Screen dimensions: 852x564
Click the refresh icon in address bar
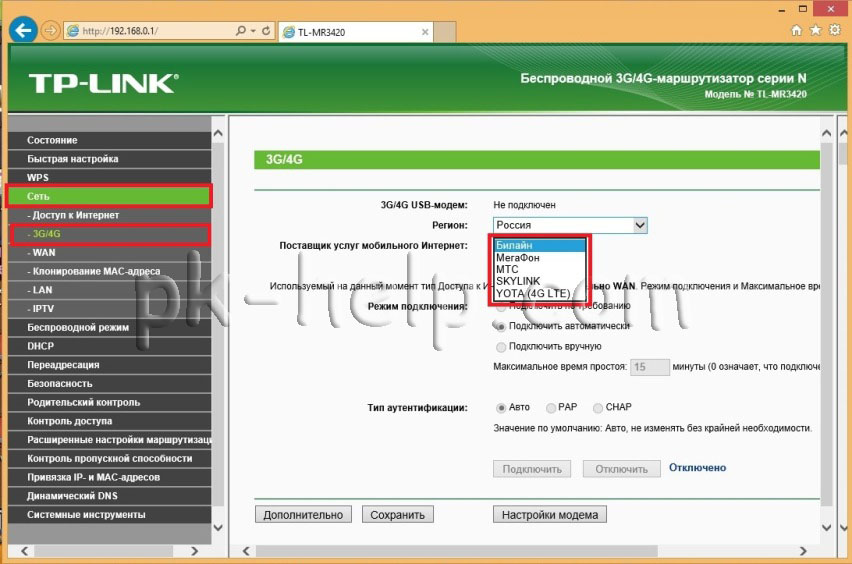tap(266, 31)
